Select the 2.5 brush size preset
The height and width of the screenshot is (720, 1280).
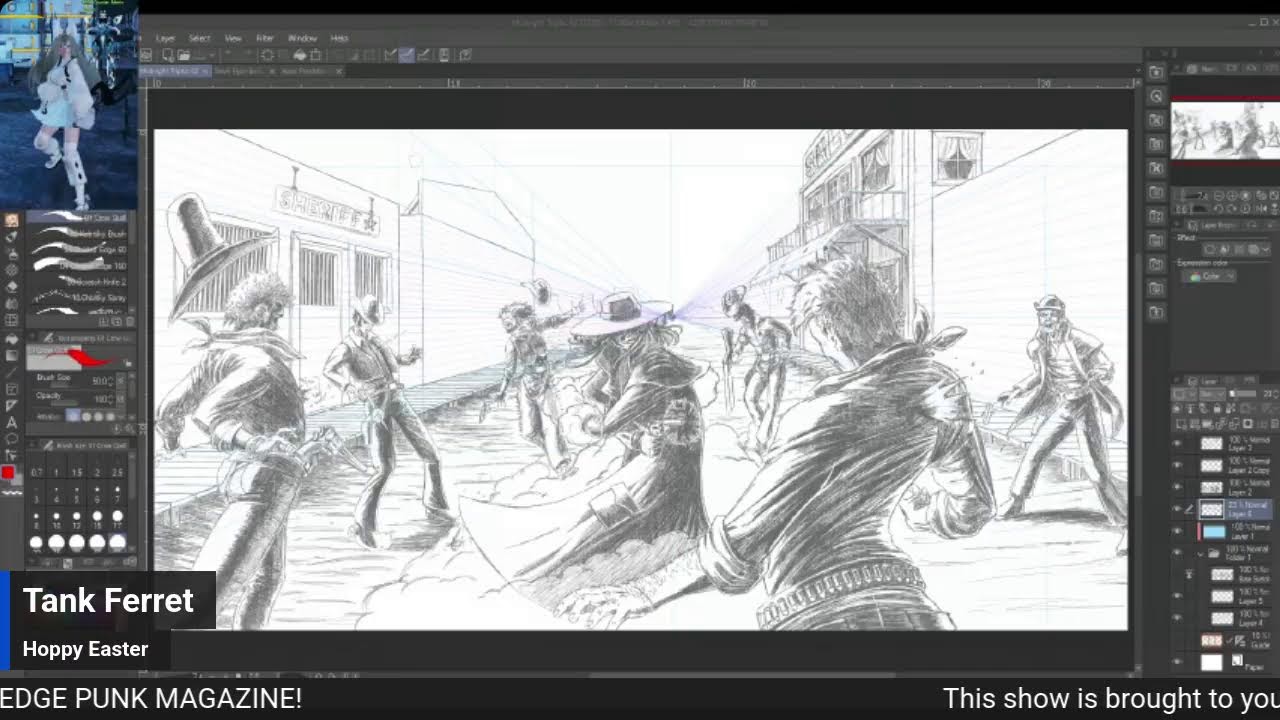[x=117, y=472]
